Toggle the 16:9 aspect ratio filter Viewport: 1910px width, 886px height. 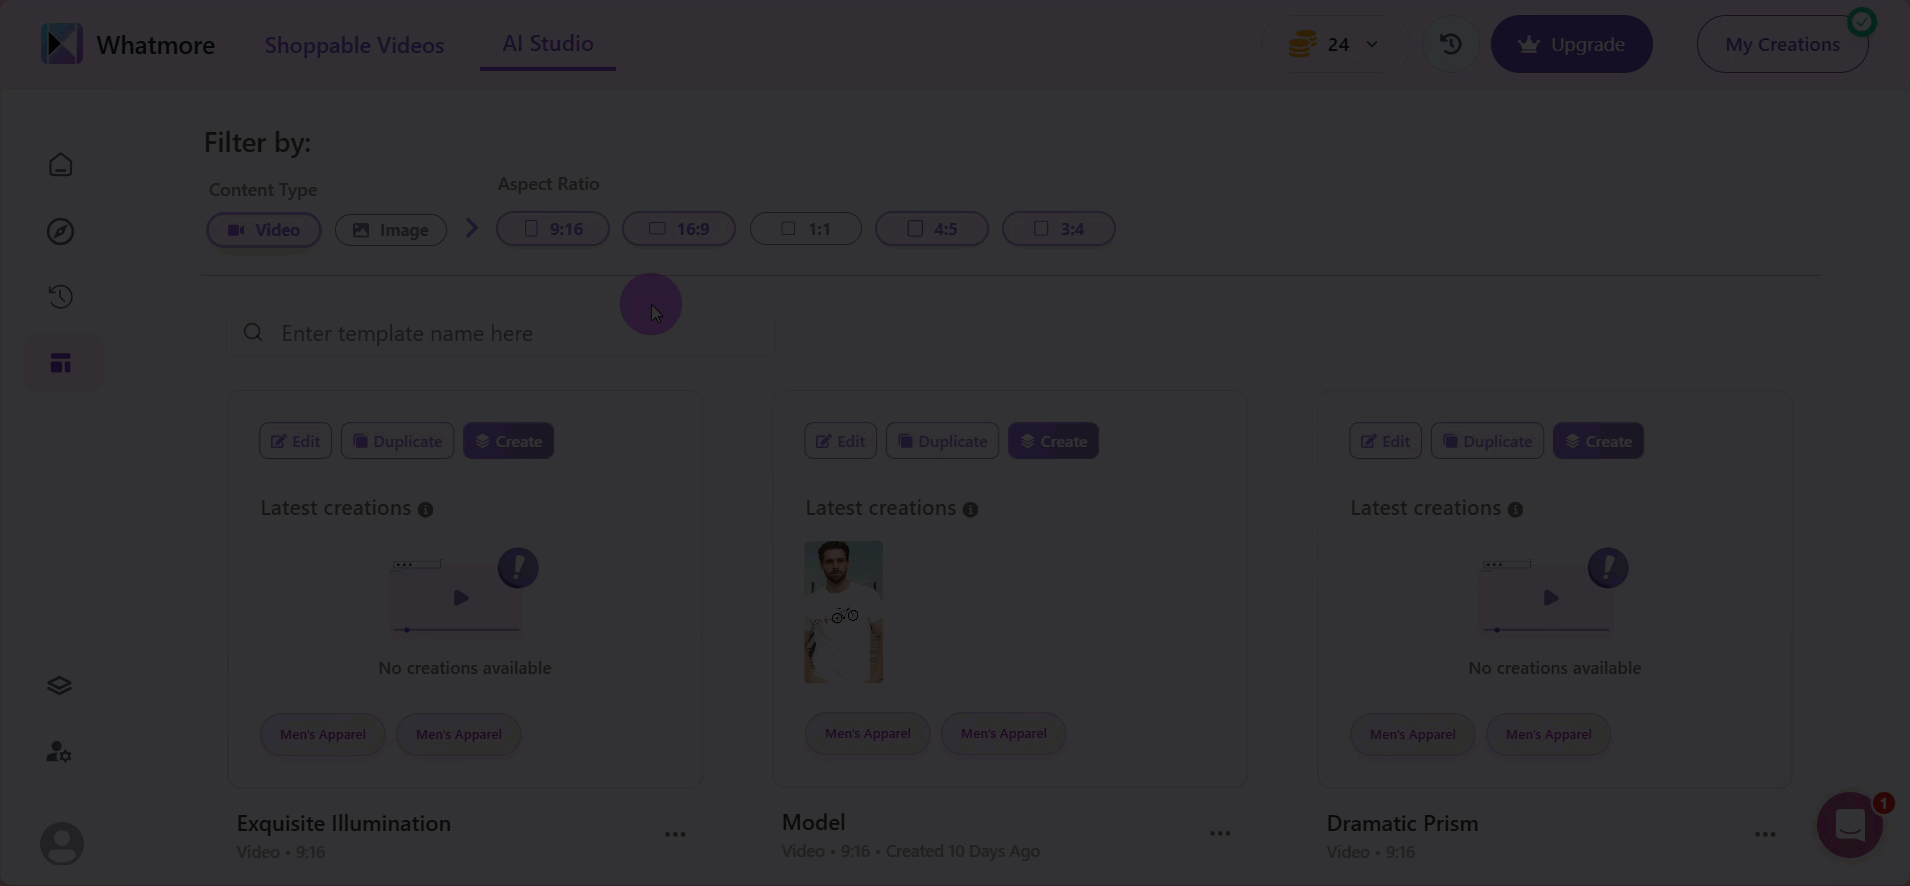(679, 229)
